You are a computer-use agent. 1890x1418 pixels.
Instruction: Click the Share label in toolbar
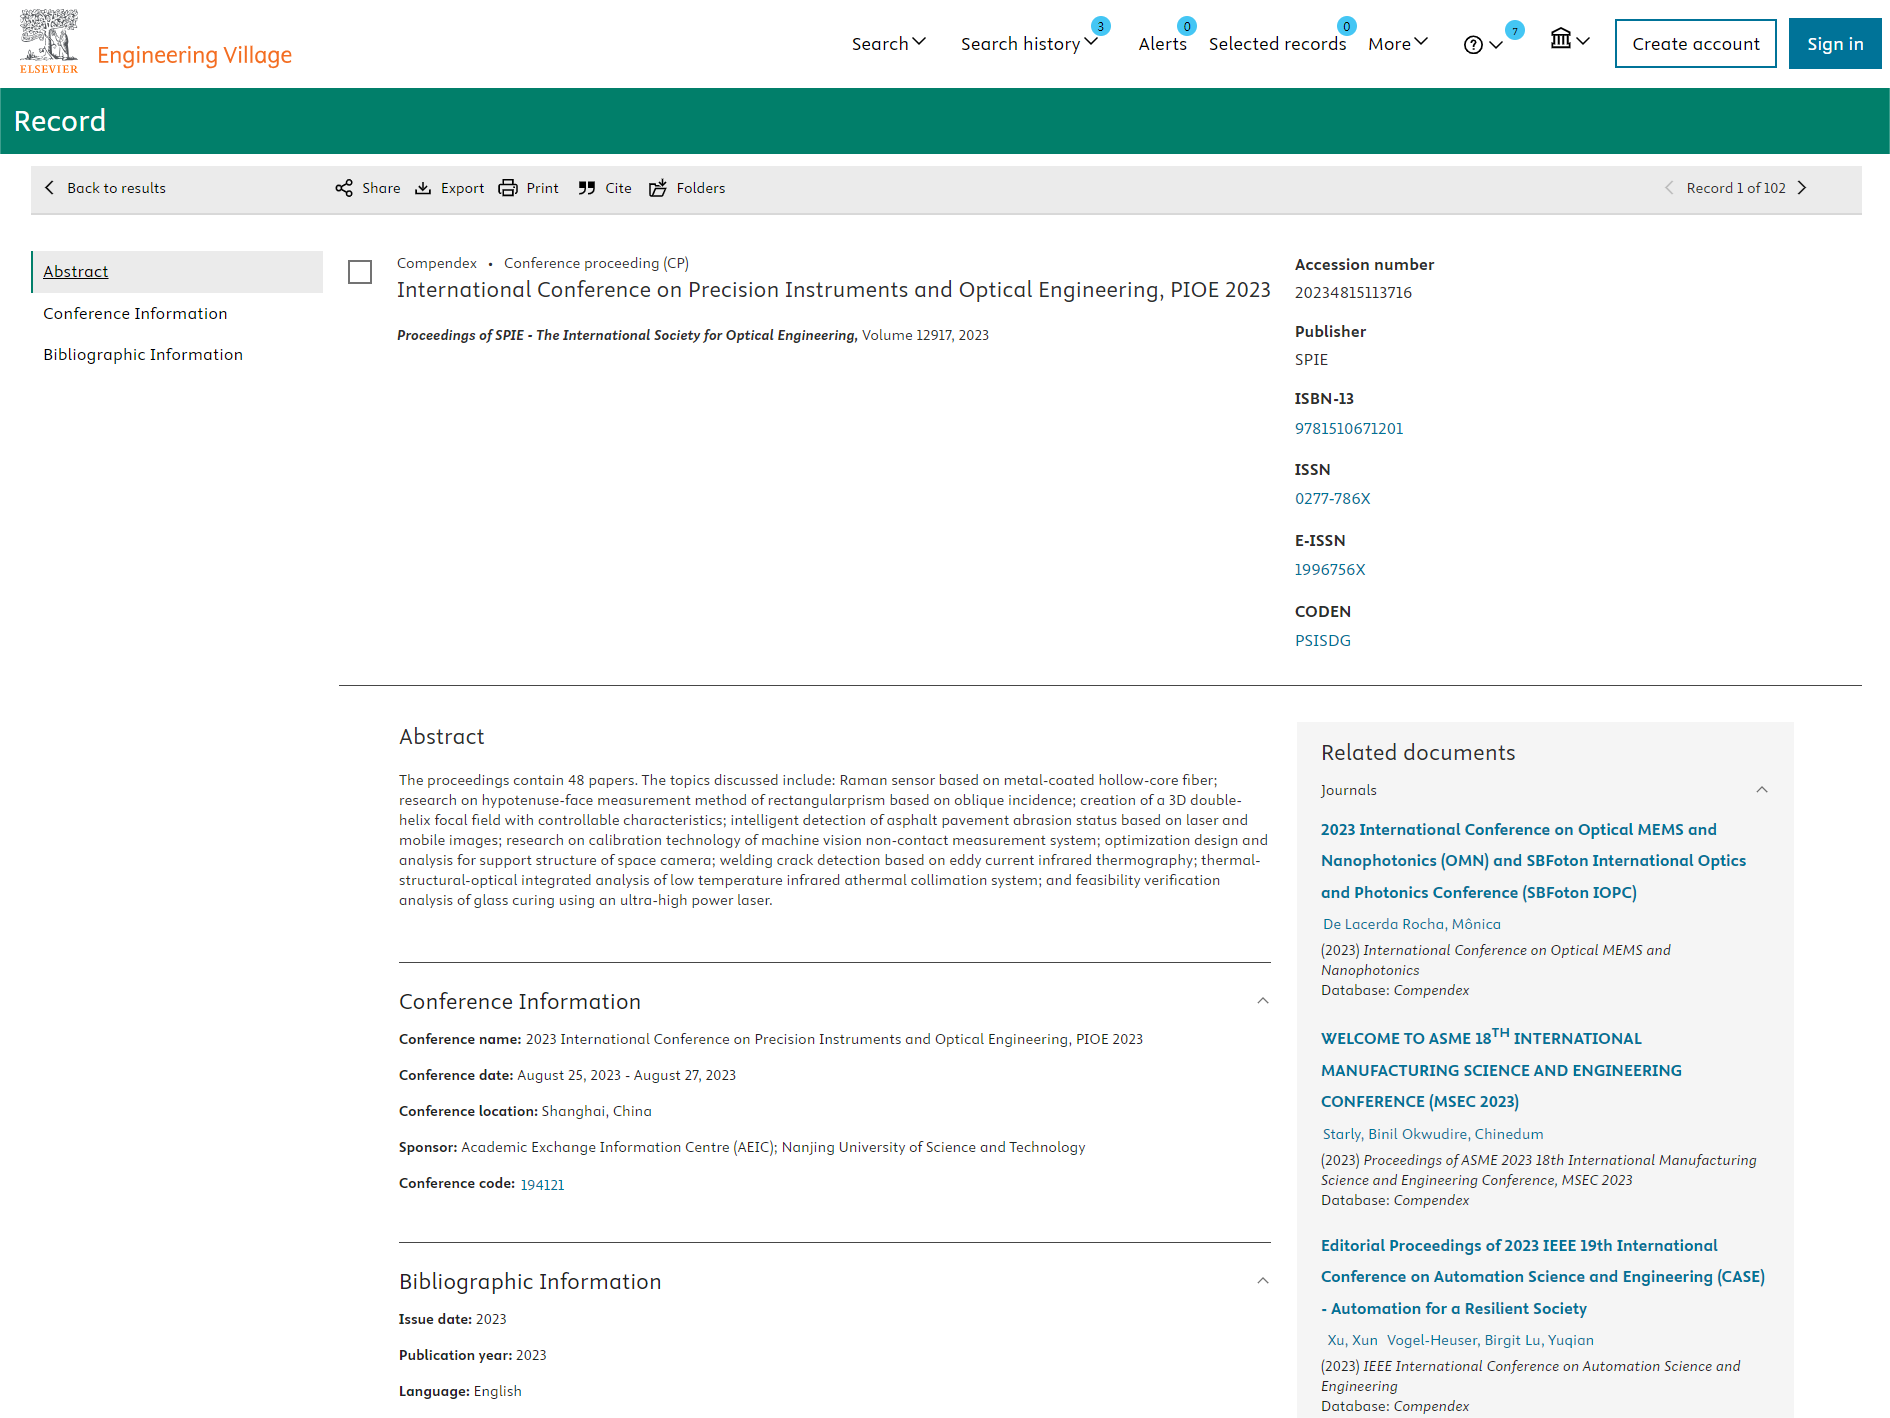tap(381, 188)
